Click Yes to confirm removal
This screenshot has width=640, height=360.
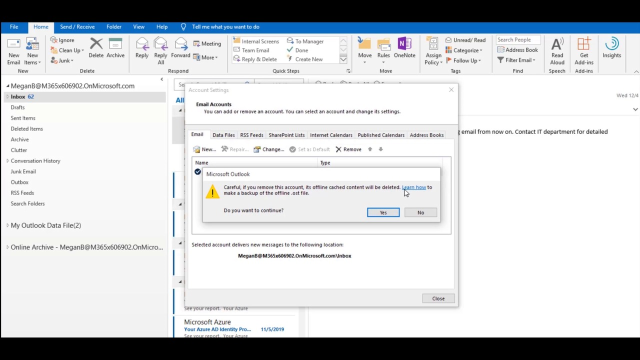coord(383,213)
